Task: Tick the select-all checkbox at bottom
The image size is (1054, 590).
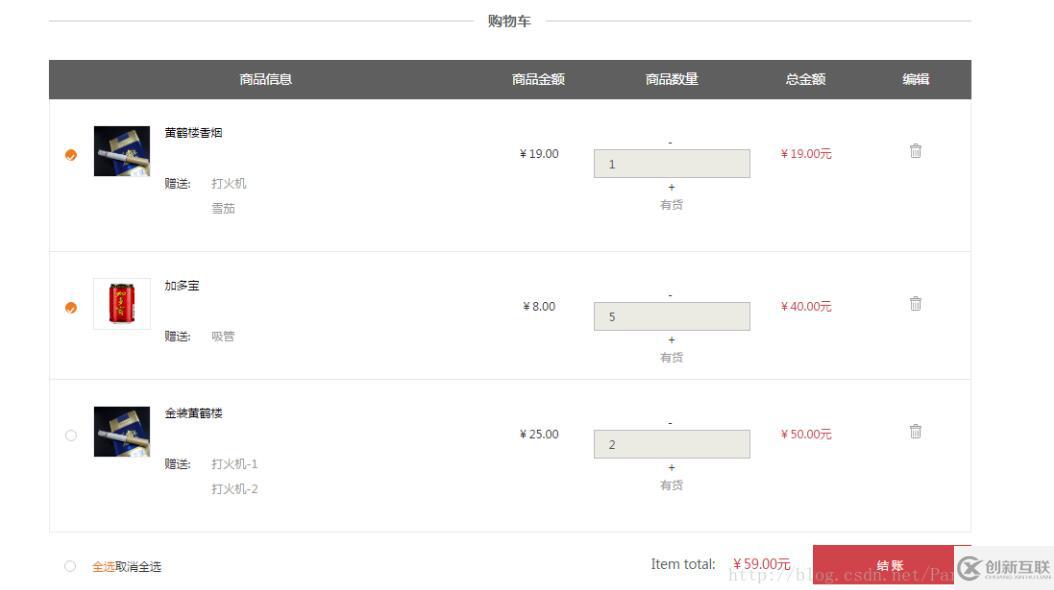Action: [70, 566]
